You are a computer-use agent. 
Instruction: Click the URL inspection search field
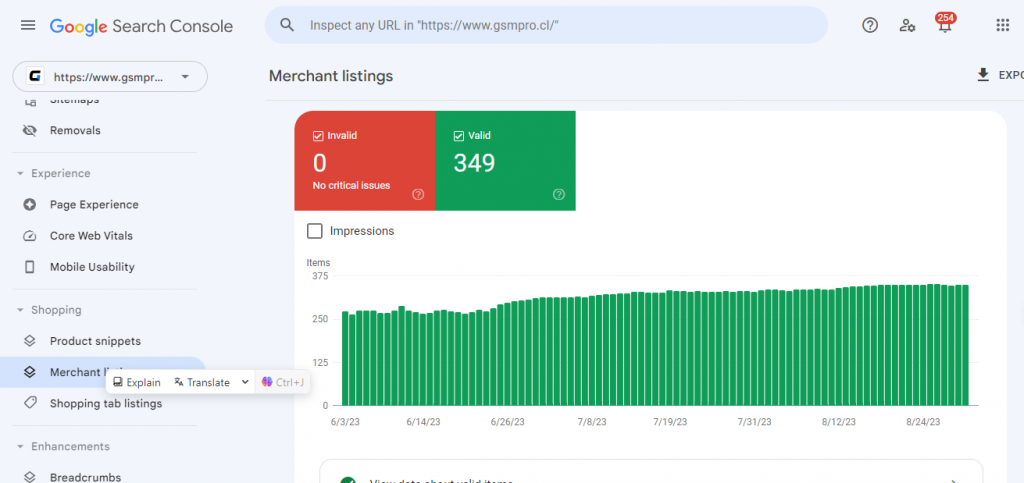(x=546, y=25)
